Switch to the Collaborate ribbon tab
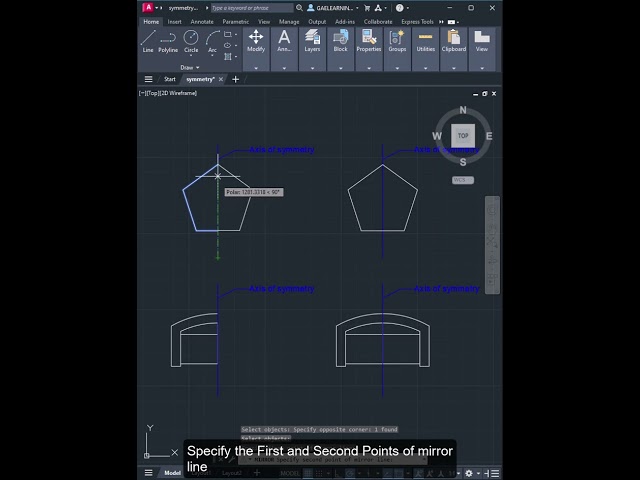This screenshot has height=480, width=640. (x=378, y=22)
